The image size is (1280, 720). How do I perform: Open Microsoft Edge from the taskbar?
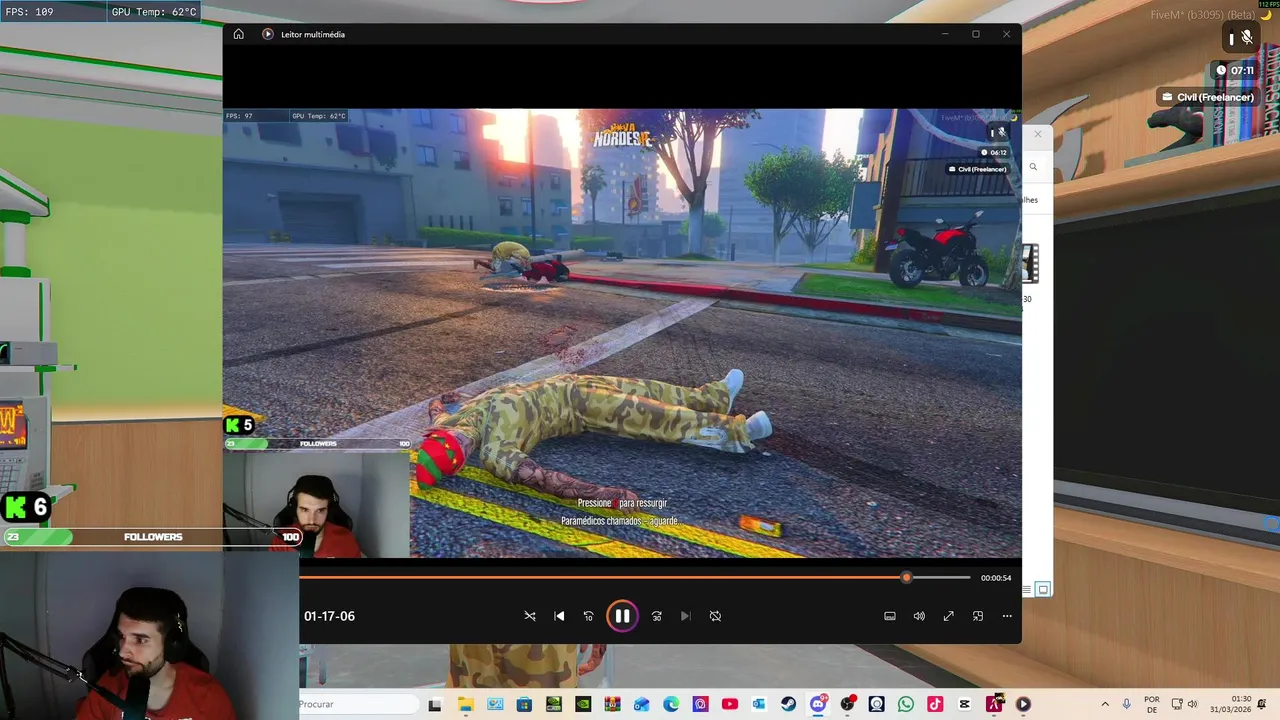pyautogui.click(x=671, y=704)
